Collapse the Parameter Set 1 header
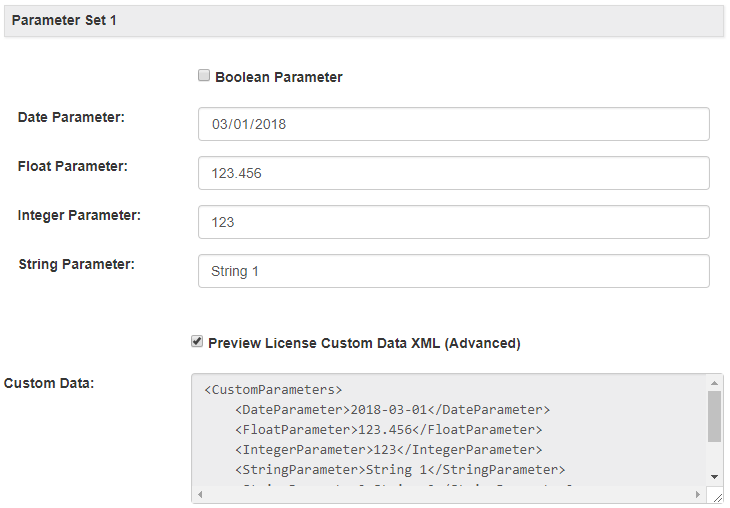The width and height of the screenshot is (730, 508). [x=364, y=20]
